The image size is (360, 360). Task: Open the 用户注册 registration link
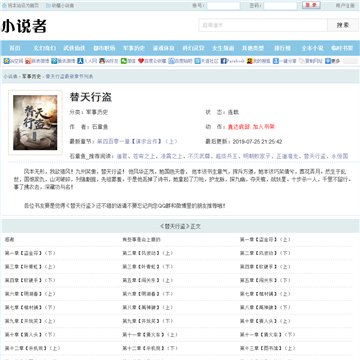coord(345,6)
